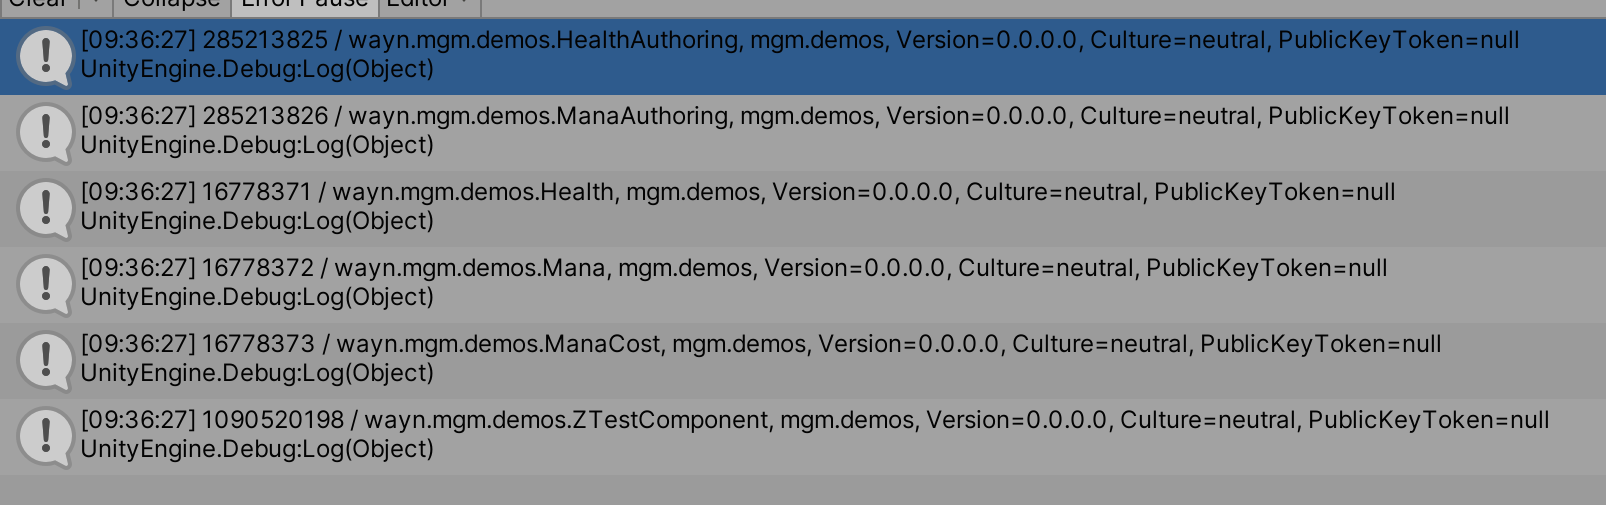Toggle the Error Pause option
Image resolution: width=1606 pixels, height=505 pixels.
pyautogui.click(x=305, y=5)
